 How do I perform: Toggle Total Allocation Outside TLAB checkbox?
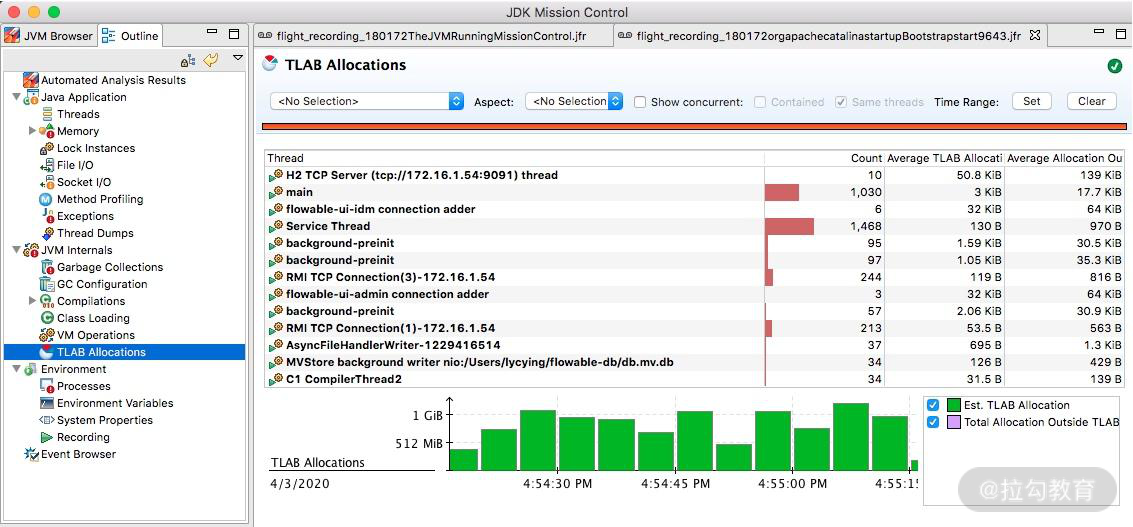[933, 422]
